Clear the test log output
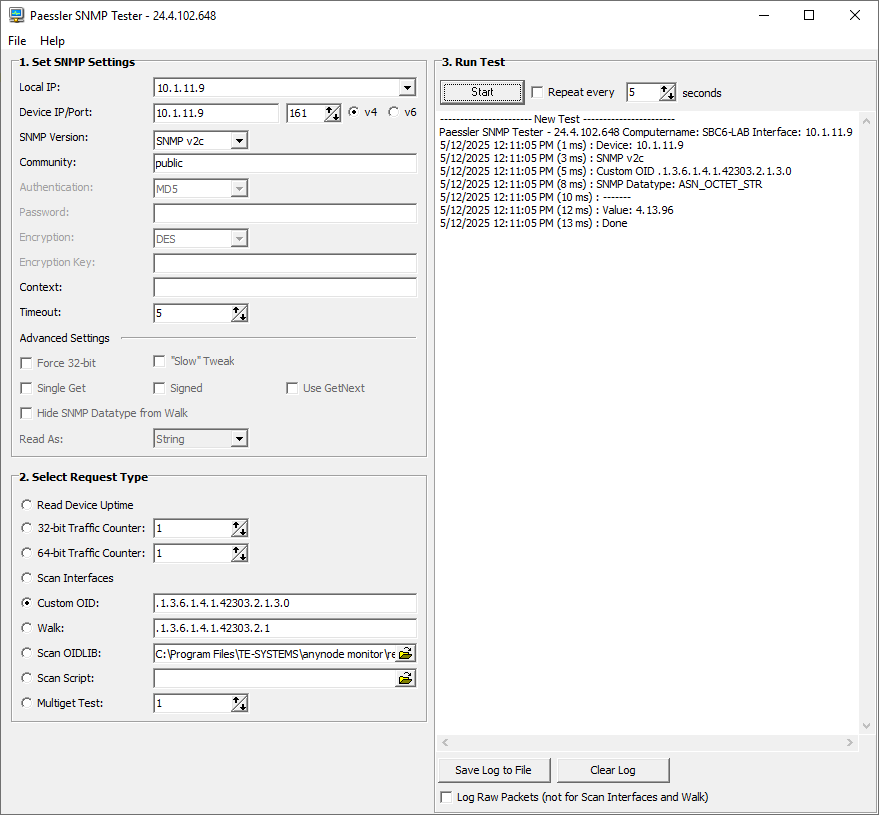 [x=612, y=770]
